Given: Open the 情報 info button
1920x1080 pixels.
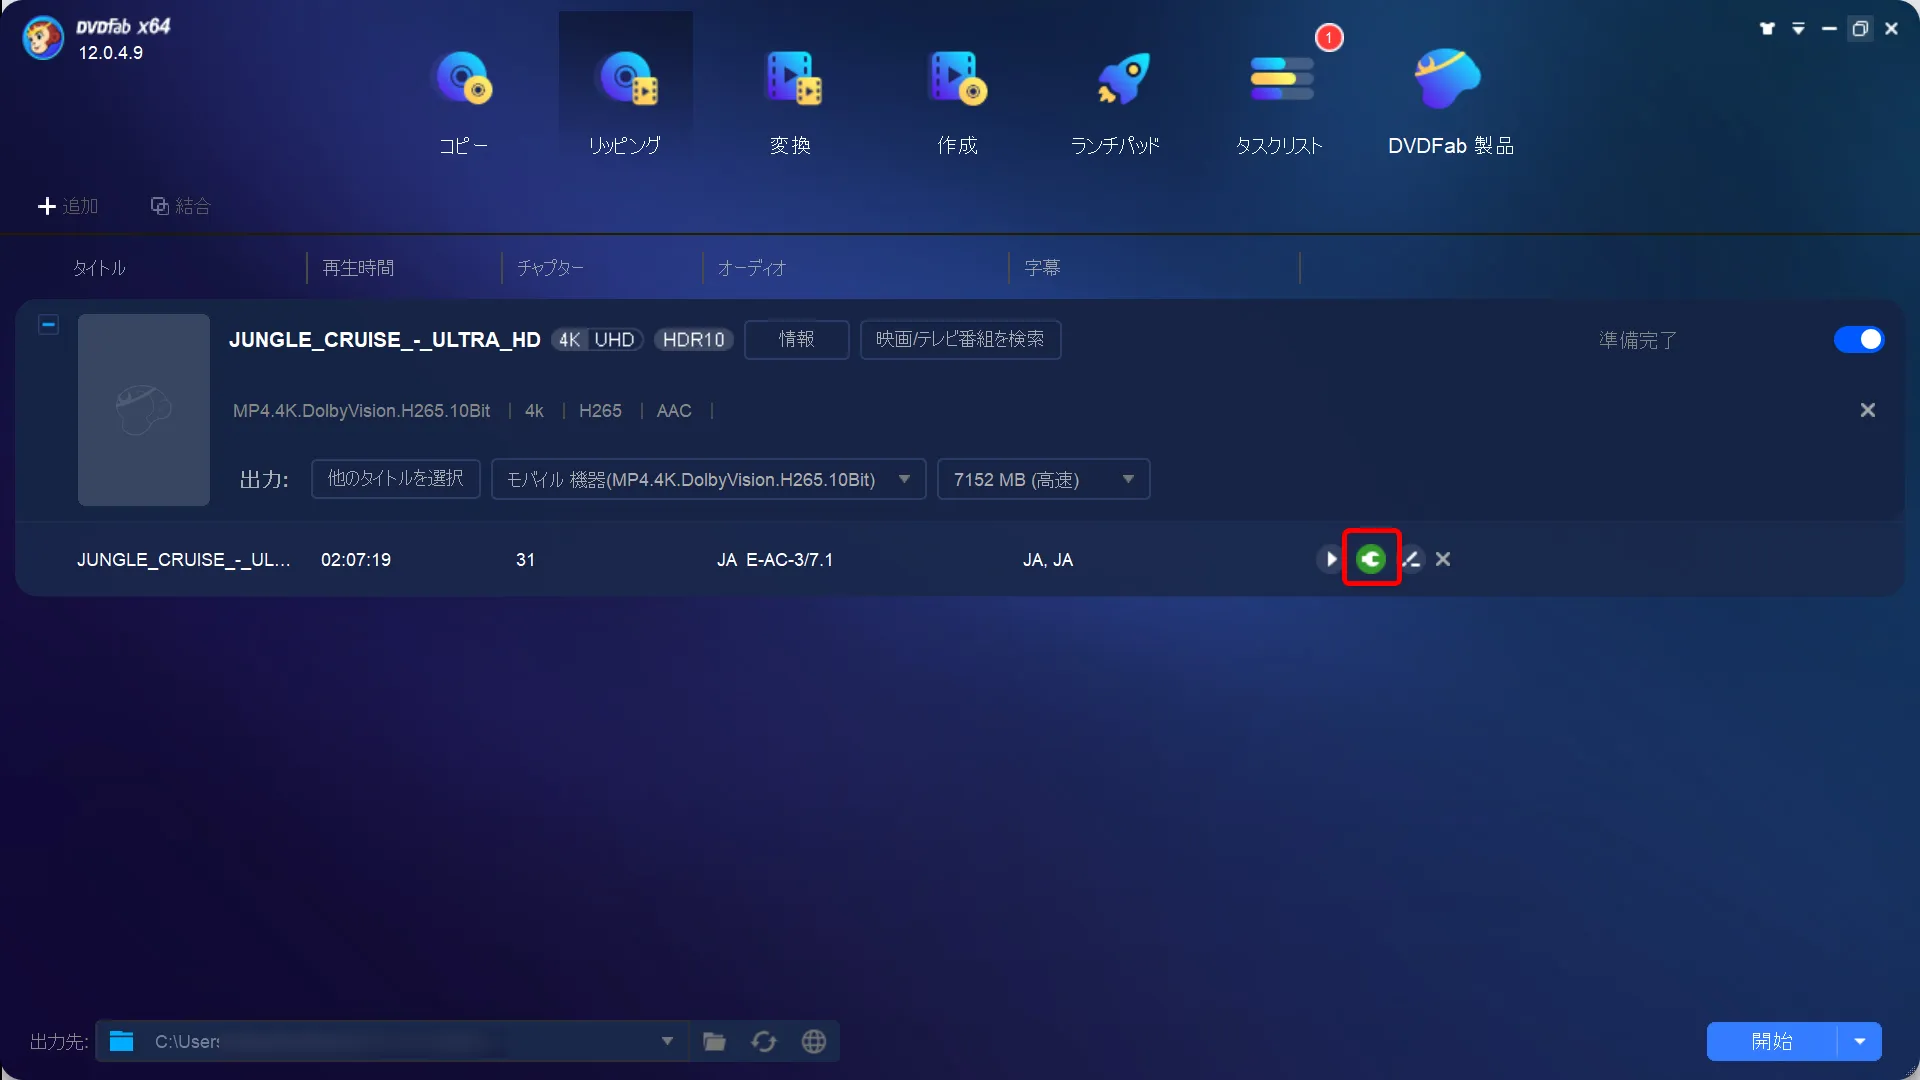Looking at the screenshot, I should tap(797, 340).
